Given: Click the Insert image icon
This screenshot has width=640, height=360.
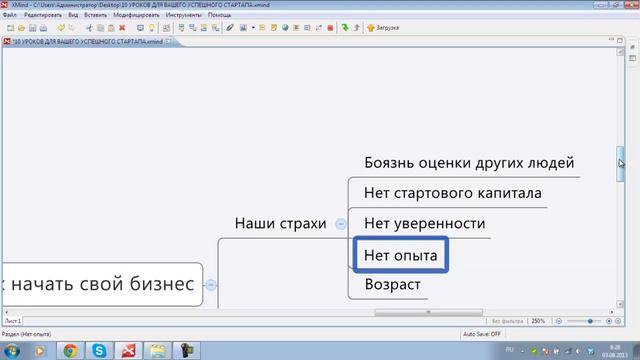Looking at the screenshot, I should click(x=243, y=28).
